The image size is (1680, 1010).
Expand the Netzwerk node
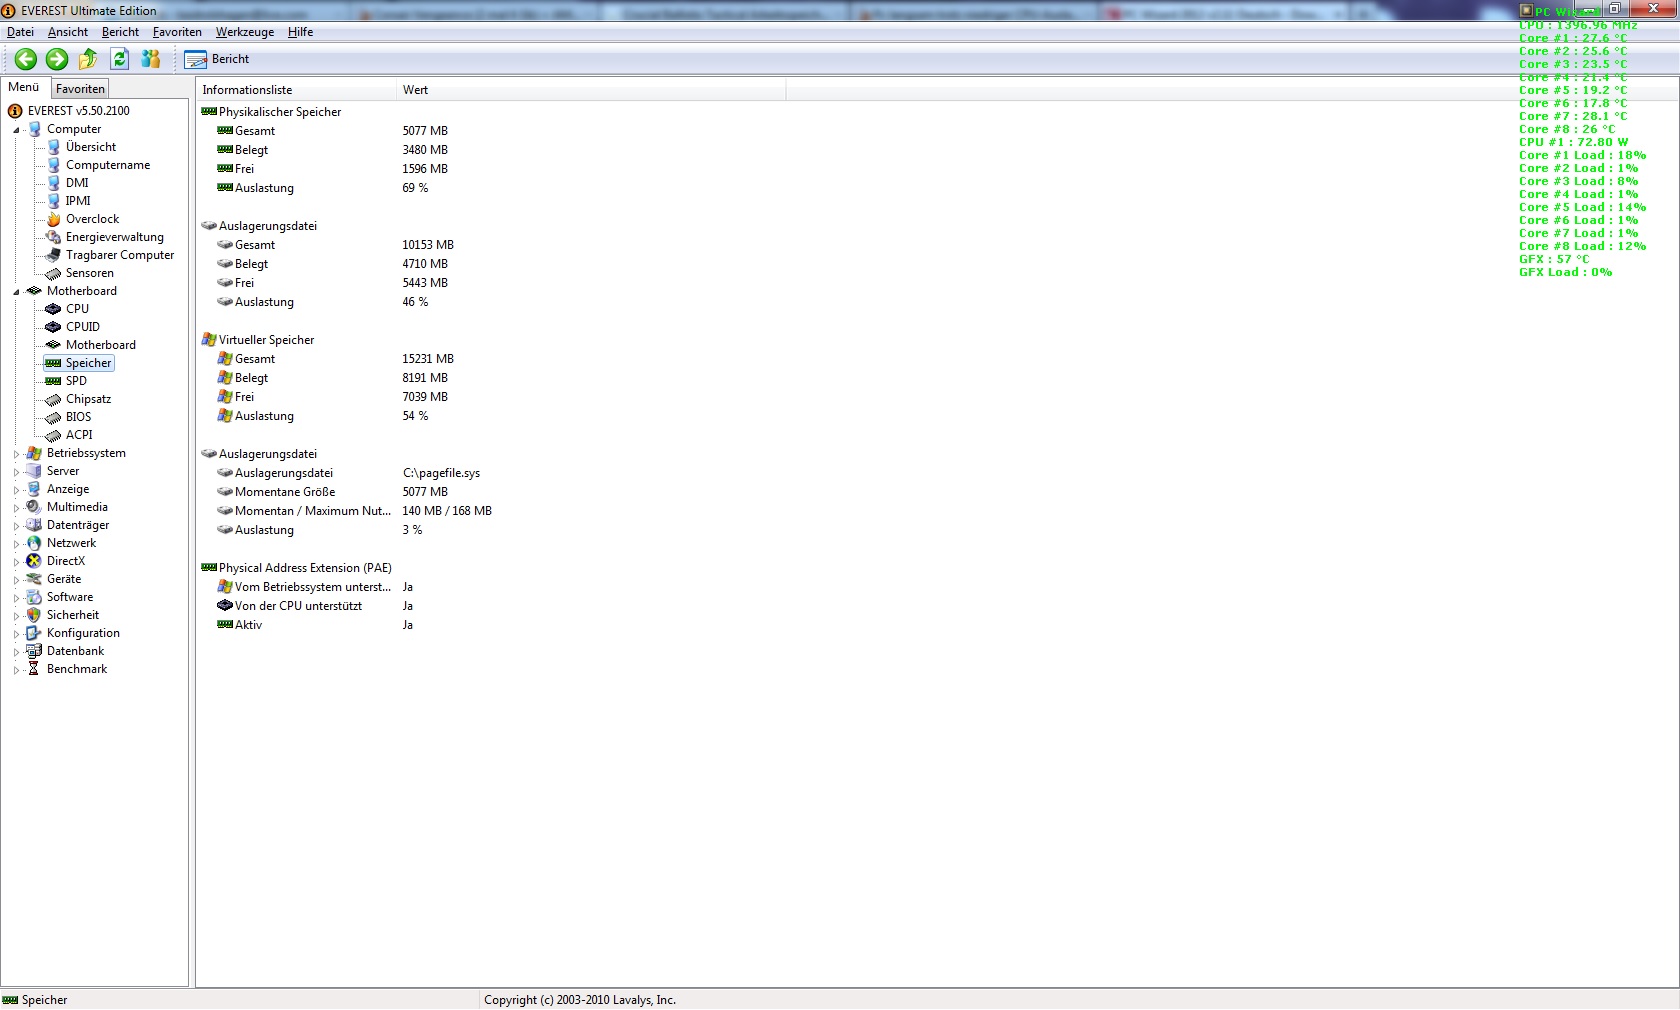16,544
